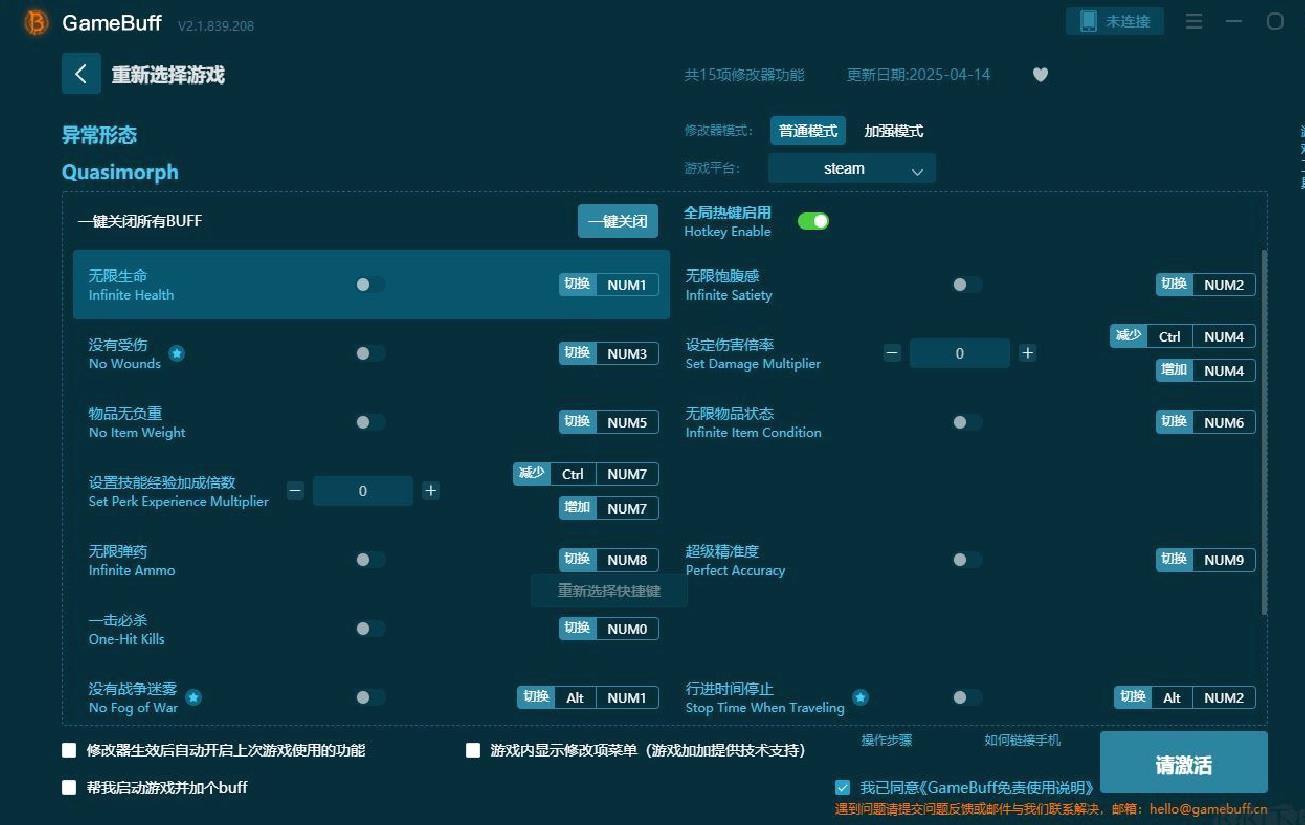The image size is (1305, 825).
Task: Click star badge beside Stop Time When Traveling
Action: coord(860,697)
